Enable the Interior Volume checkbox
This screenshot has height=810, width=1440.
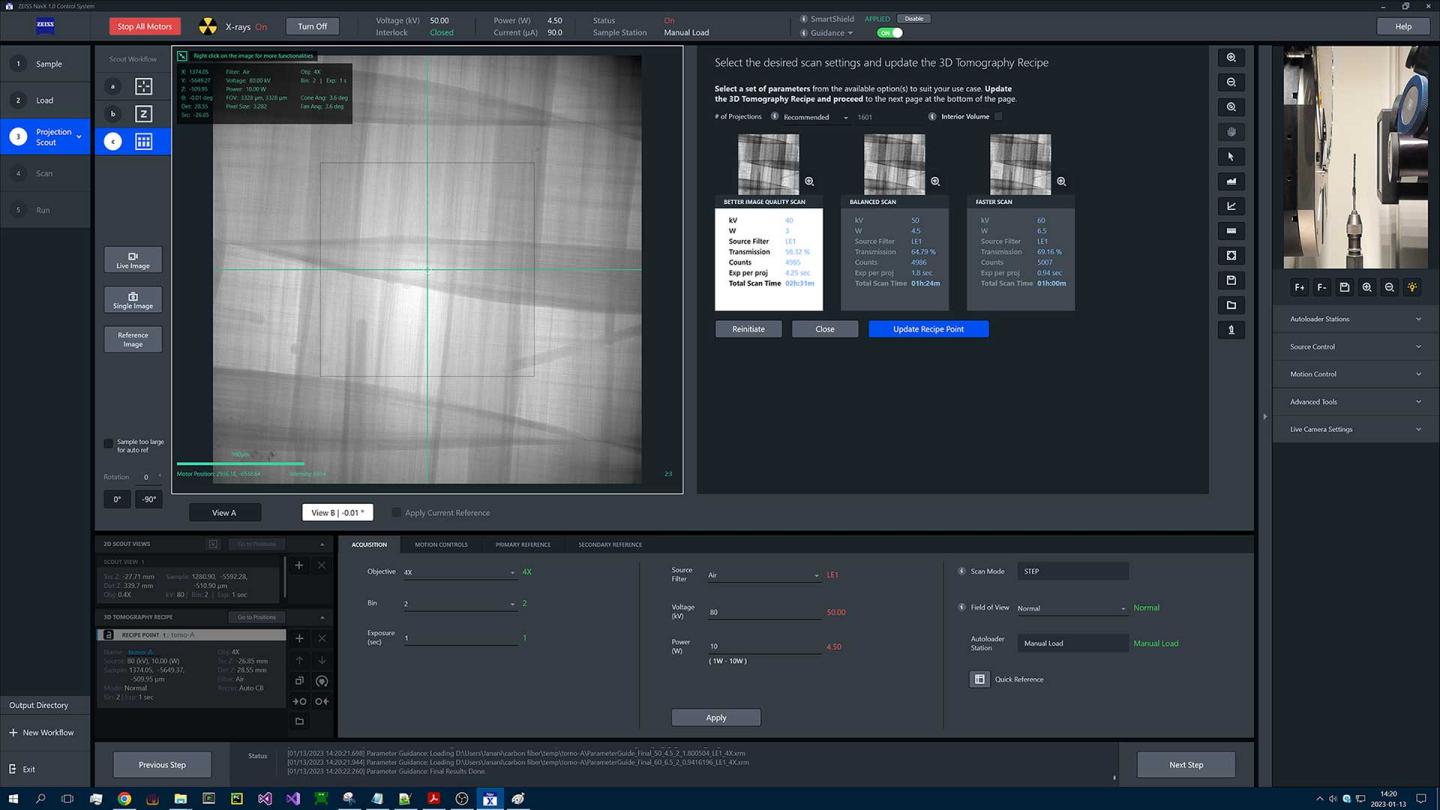pyautogui.click(x=997, y=116)
